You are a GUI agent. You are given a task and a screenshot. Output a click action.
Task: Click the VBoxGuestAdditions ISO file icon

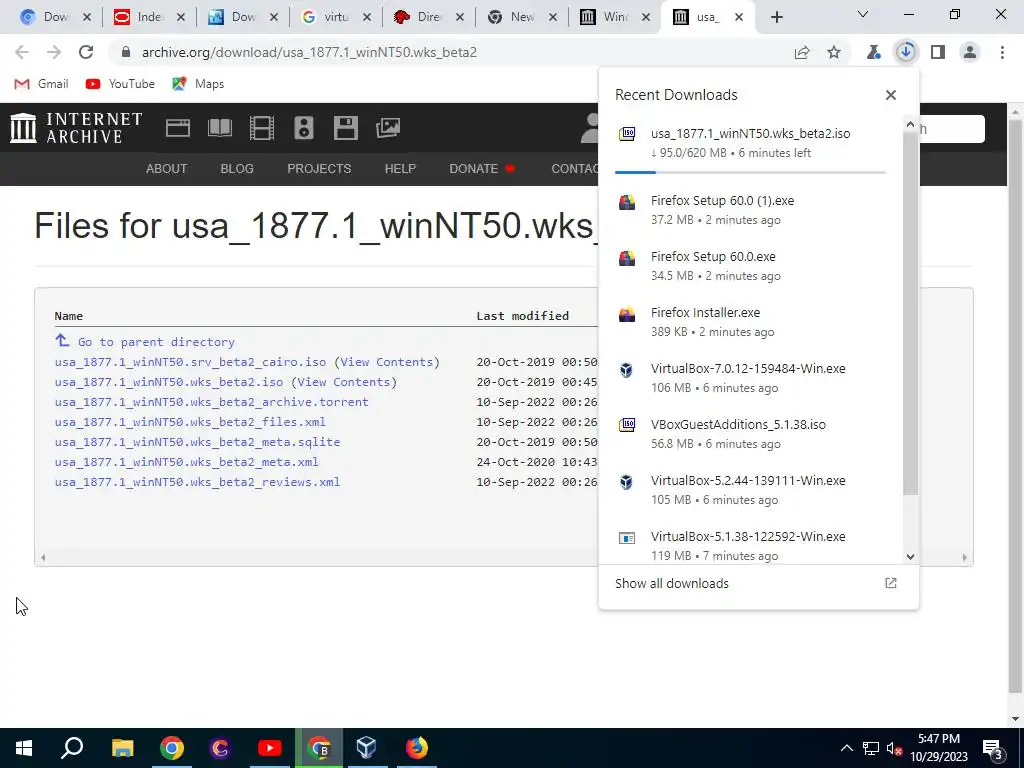click(627, 425)
